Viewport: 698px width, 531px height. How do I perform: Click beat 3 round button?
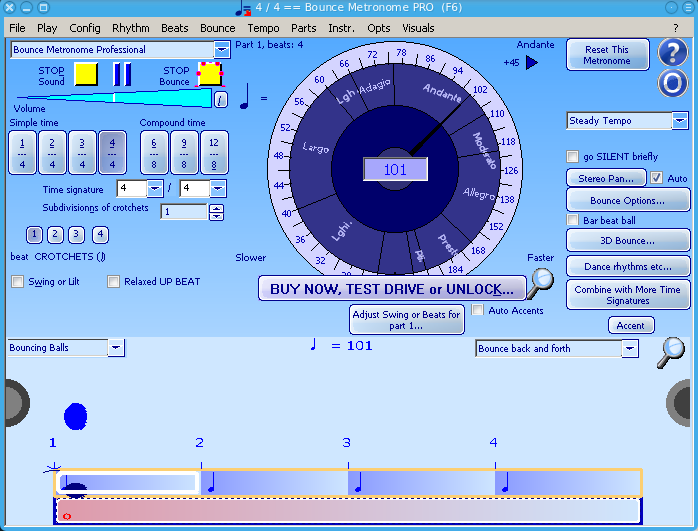click(x=76, y=235)
